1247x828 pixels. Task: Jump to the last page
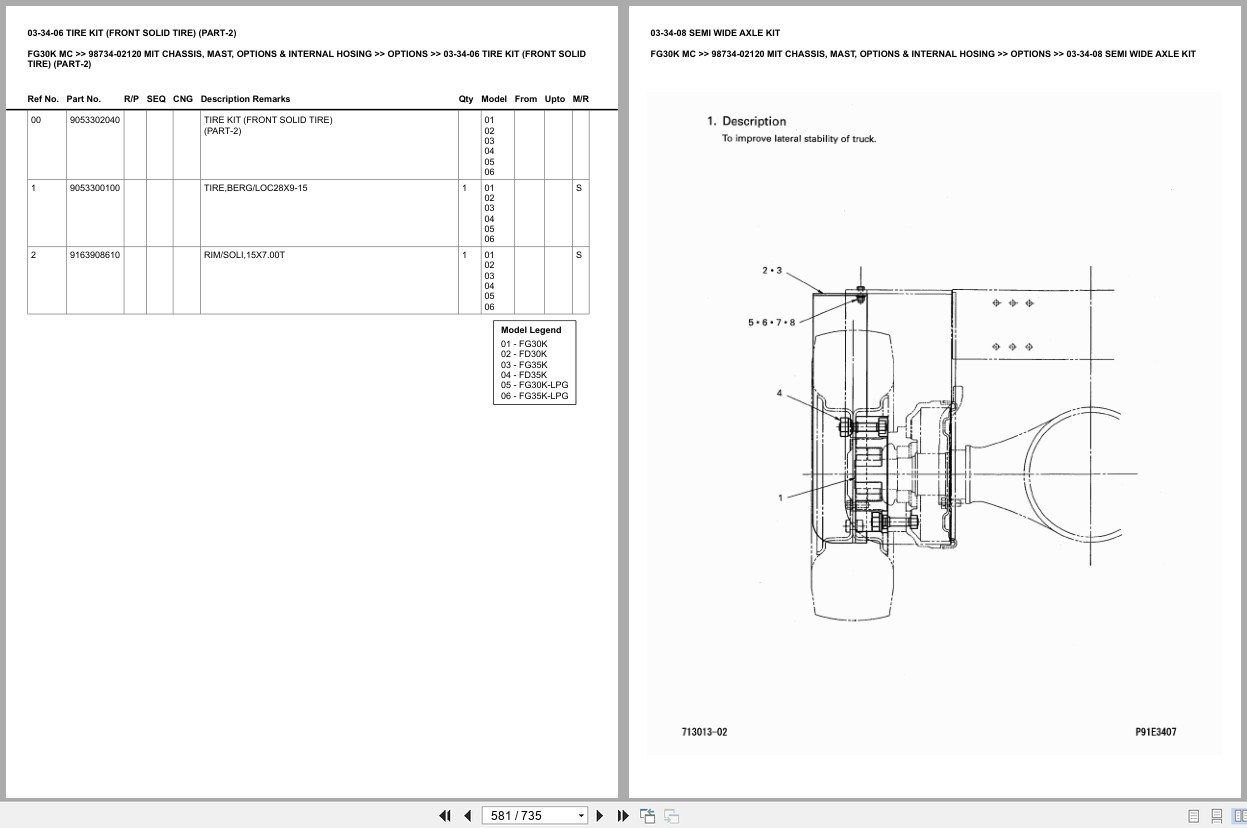coord(623,816)
